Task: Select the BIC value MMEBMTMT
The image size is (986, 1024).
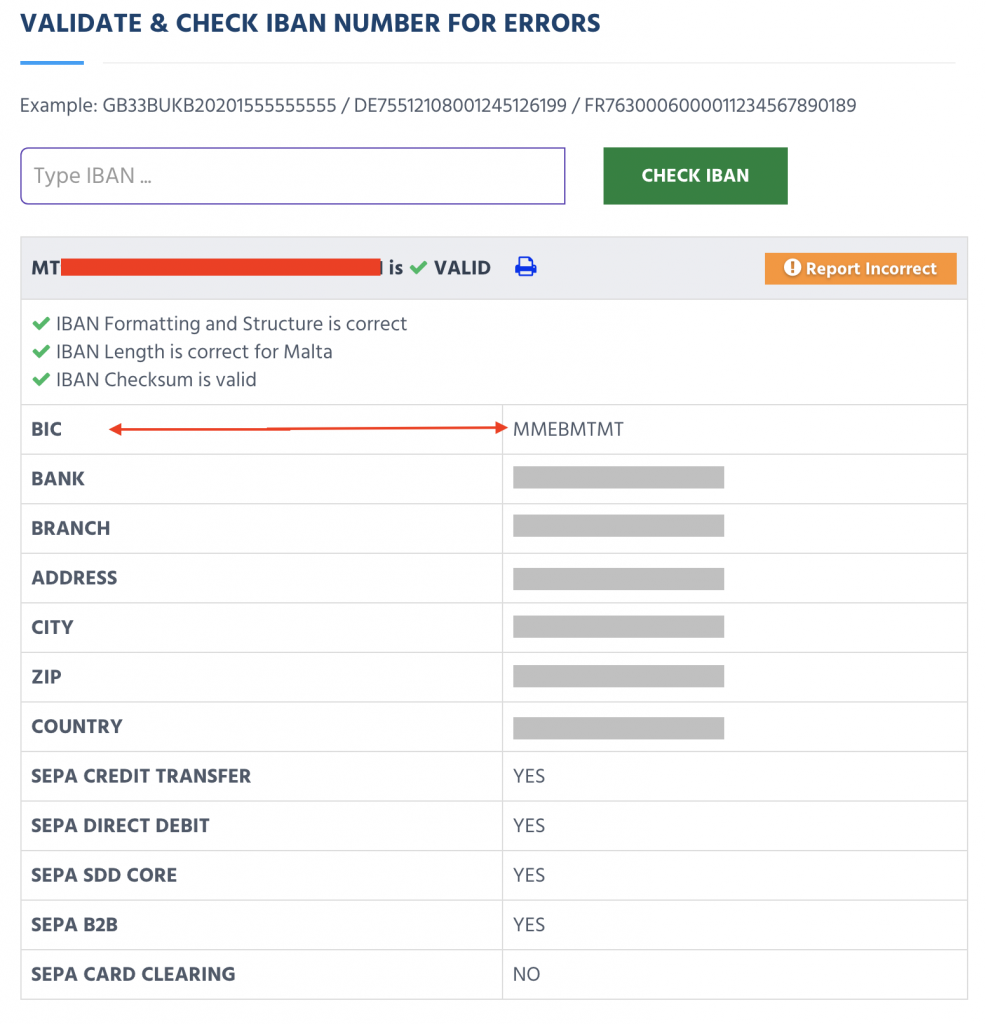Action: (x=570, y=428)
